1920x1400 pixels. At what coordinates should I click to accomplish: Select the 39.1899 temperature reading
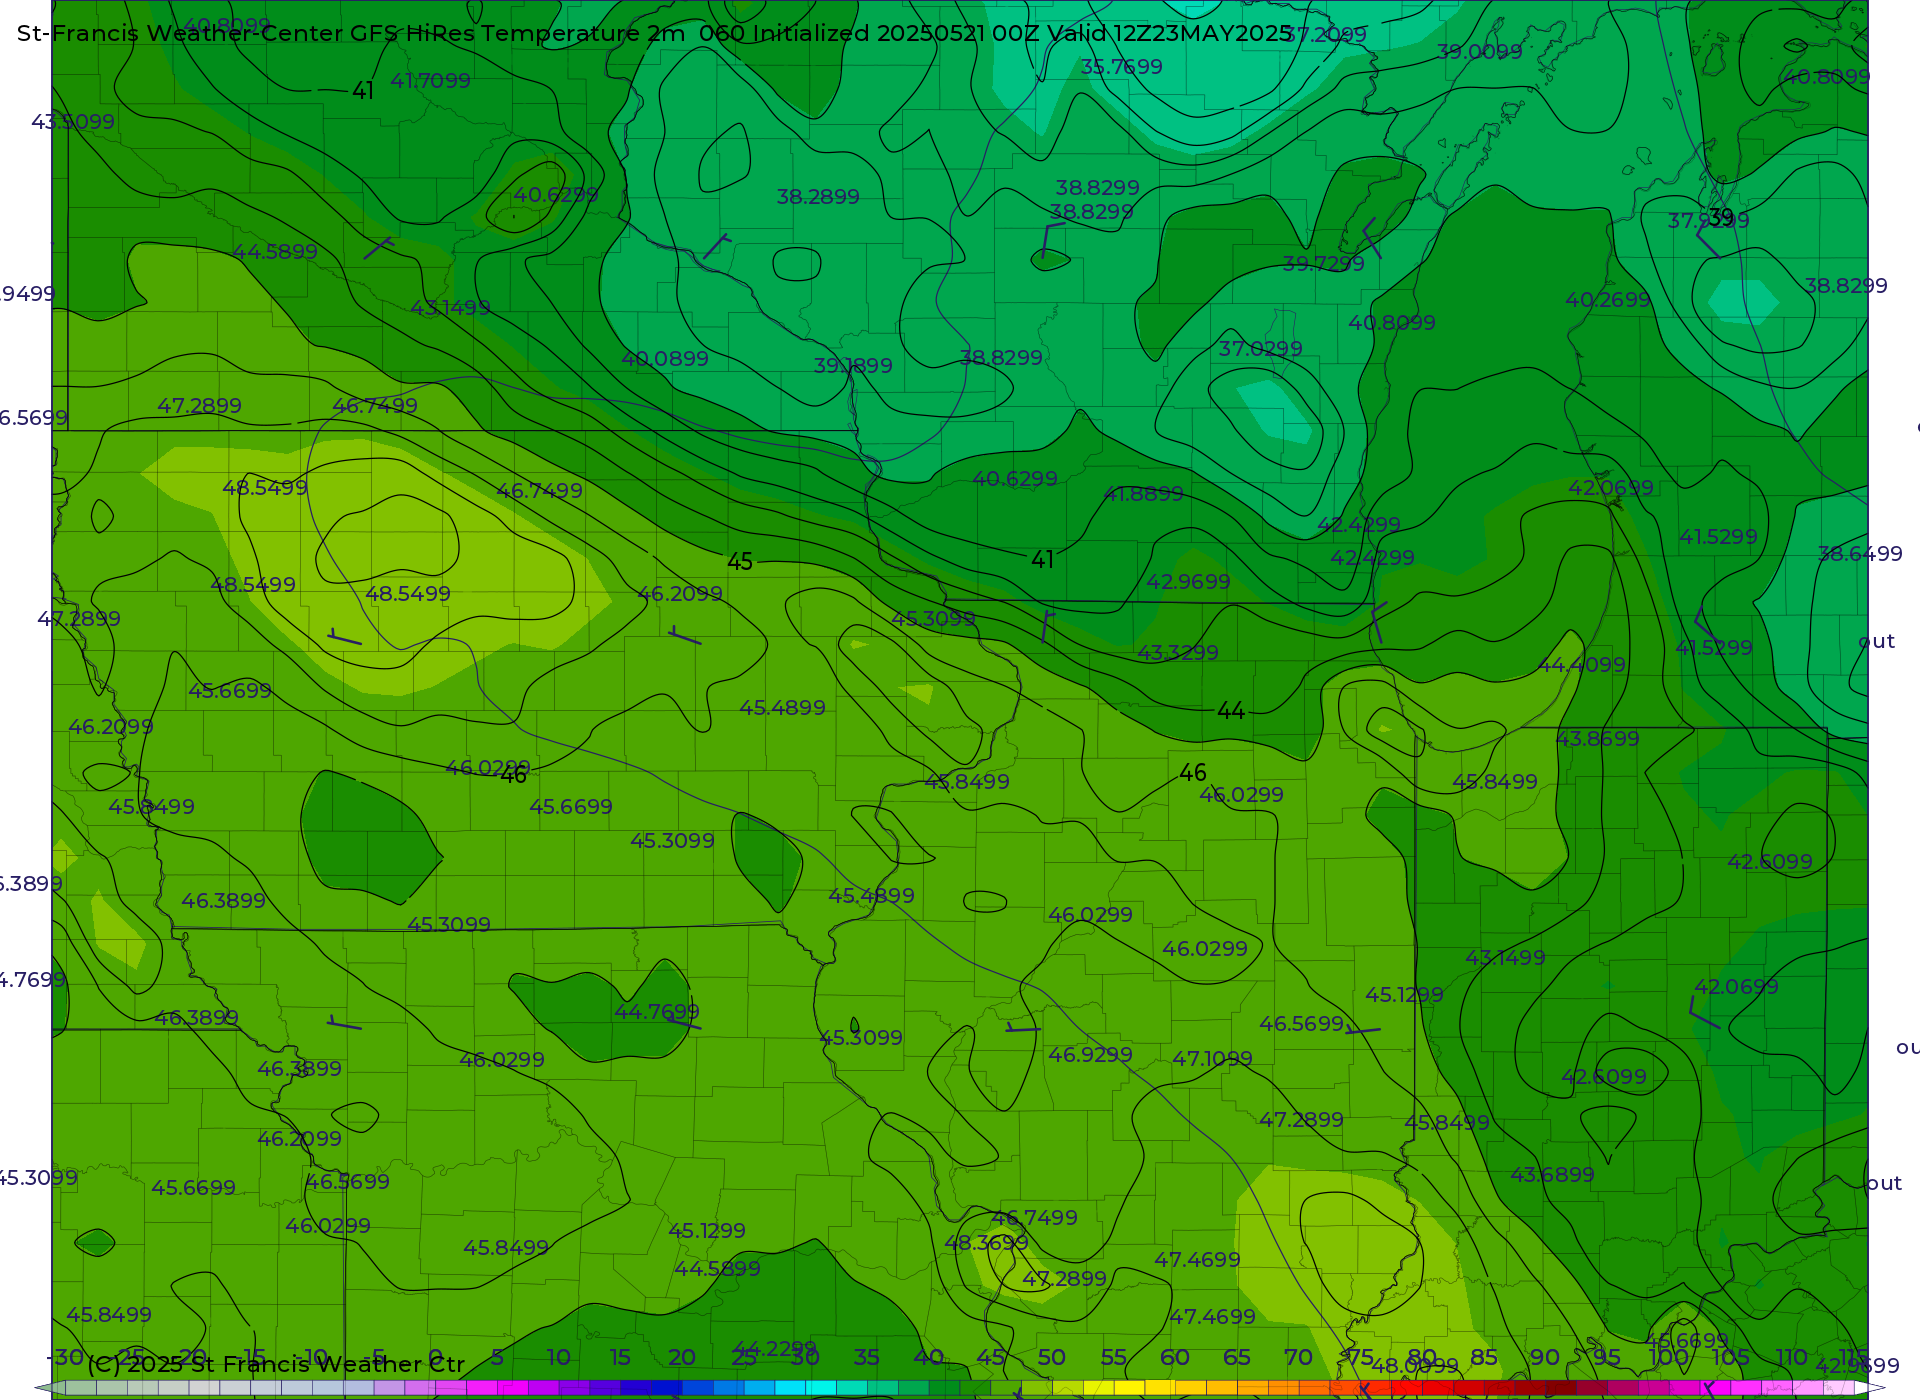click(853, 366)
